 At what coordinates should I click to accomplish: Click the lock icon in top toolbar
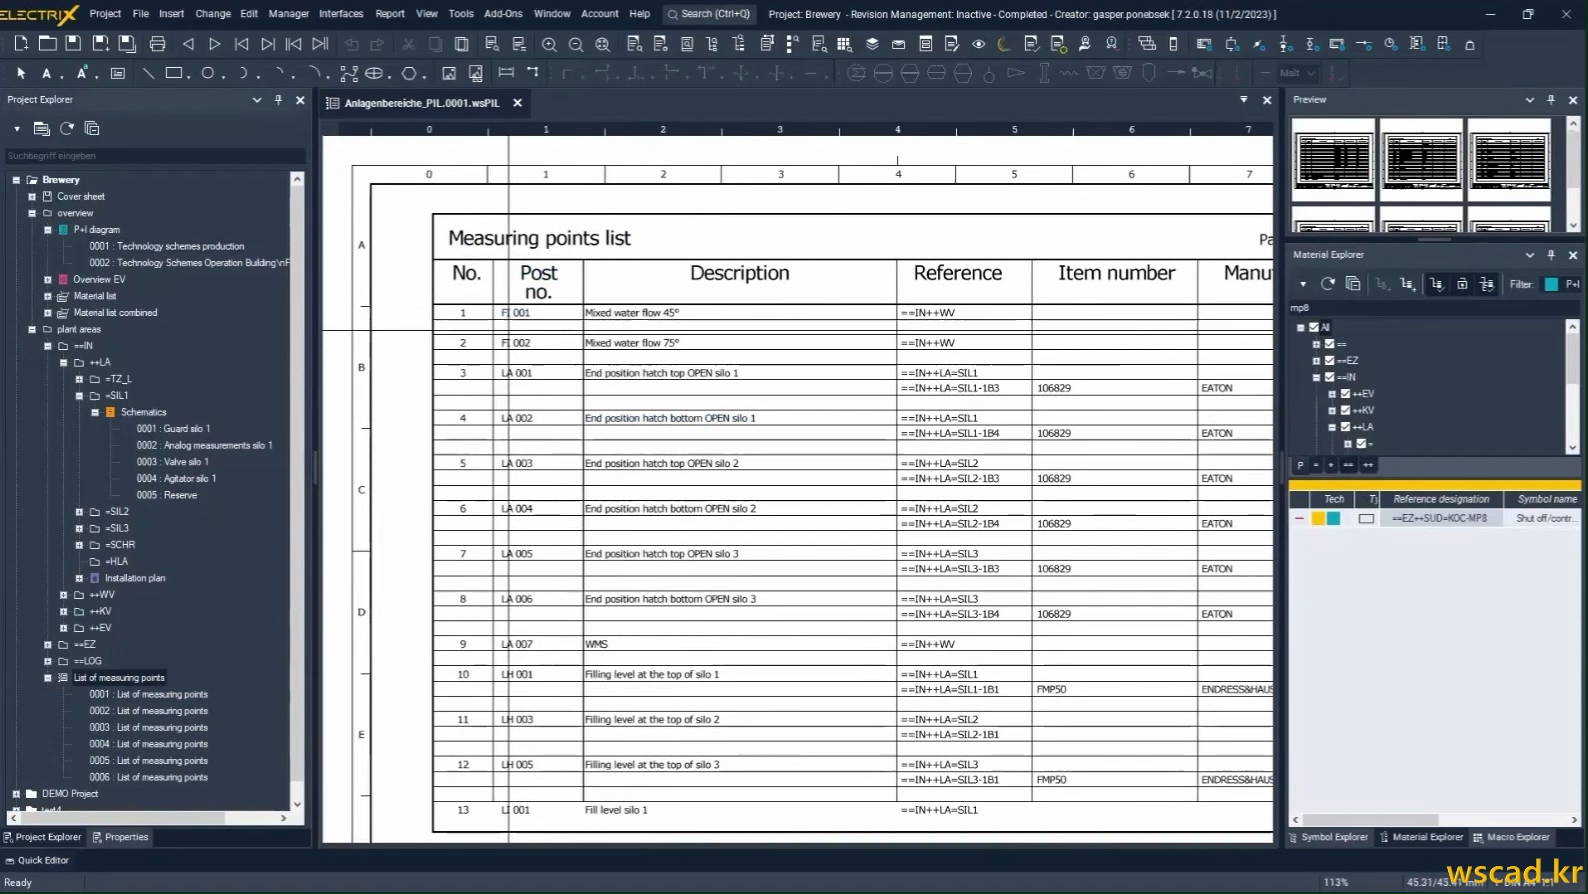1470,44
